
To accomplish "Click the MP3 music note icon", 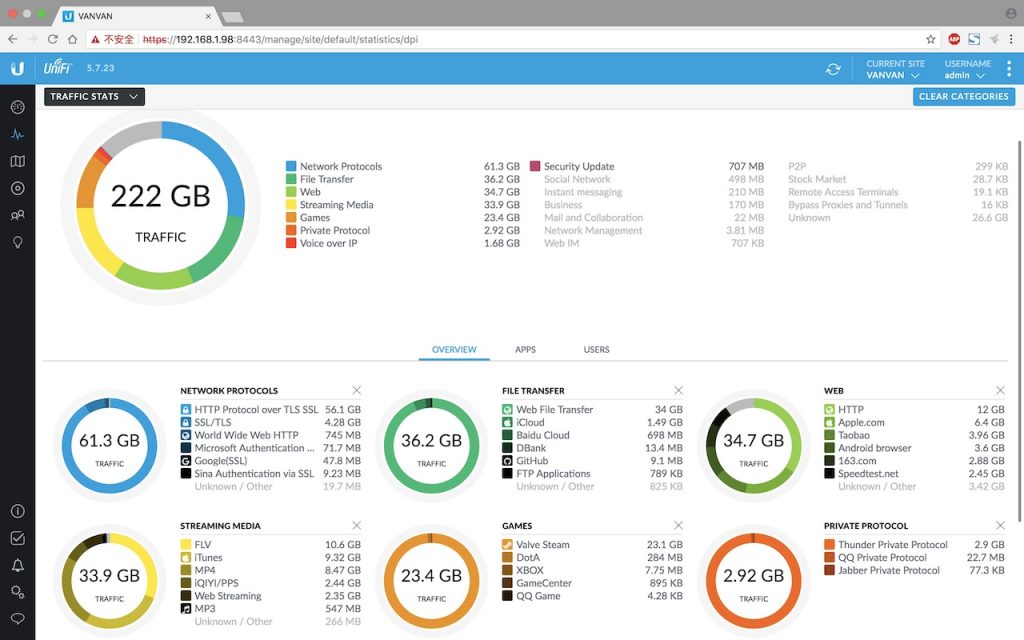I will click(185, 609).
